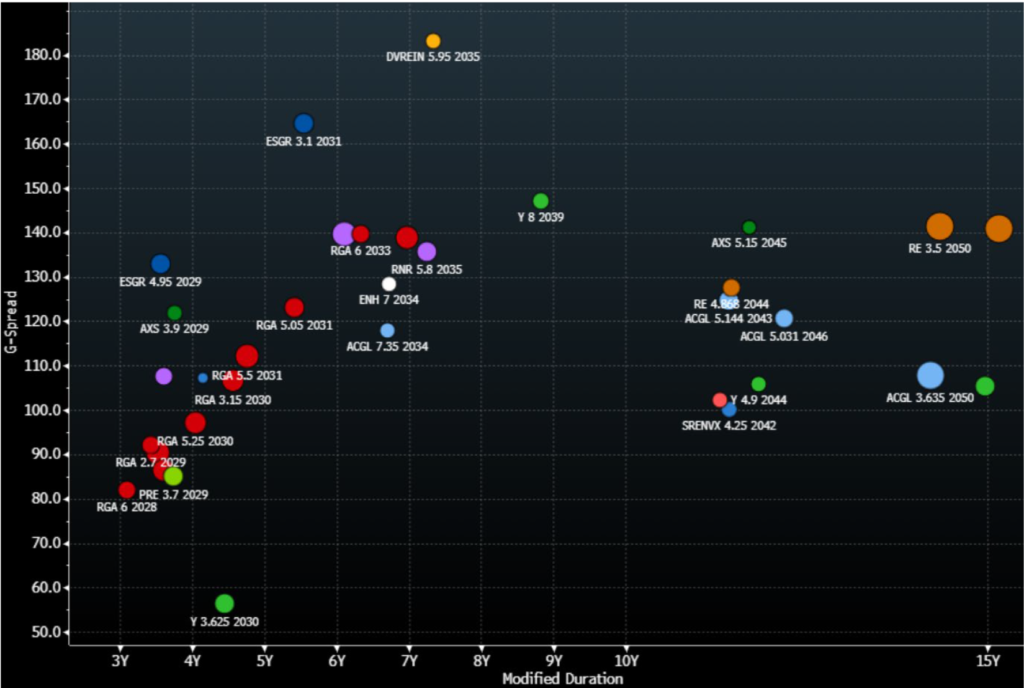Click the light-blue ACGL 7.35 2034 bubble
Viewport: 1024px width, 688px height.
(387, 330)
